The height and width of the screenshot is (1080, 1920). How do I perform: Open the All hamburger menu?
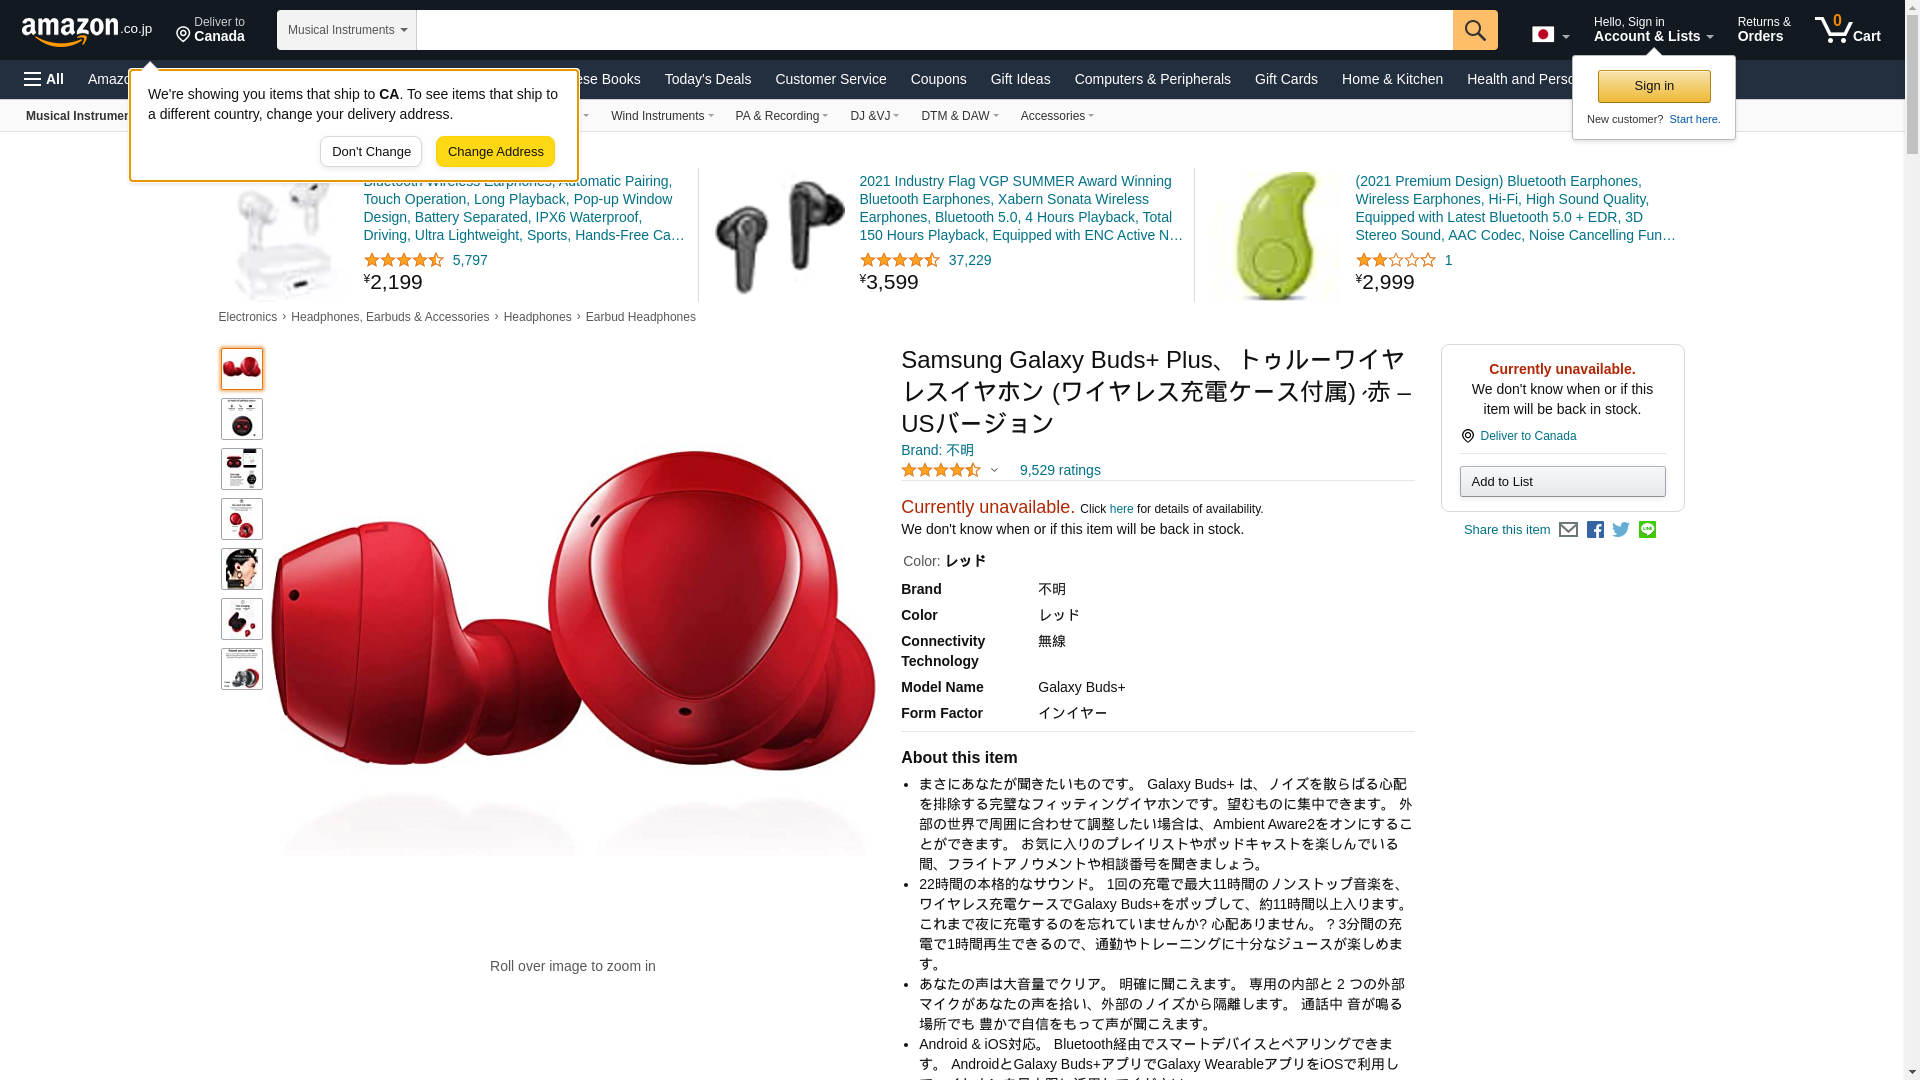[x=44, y=79]
